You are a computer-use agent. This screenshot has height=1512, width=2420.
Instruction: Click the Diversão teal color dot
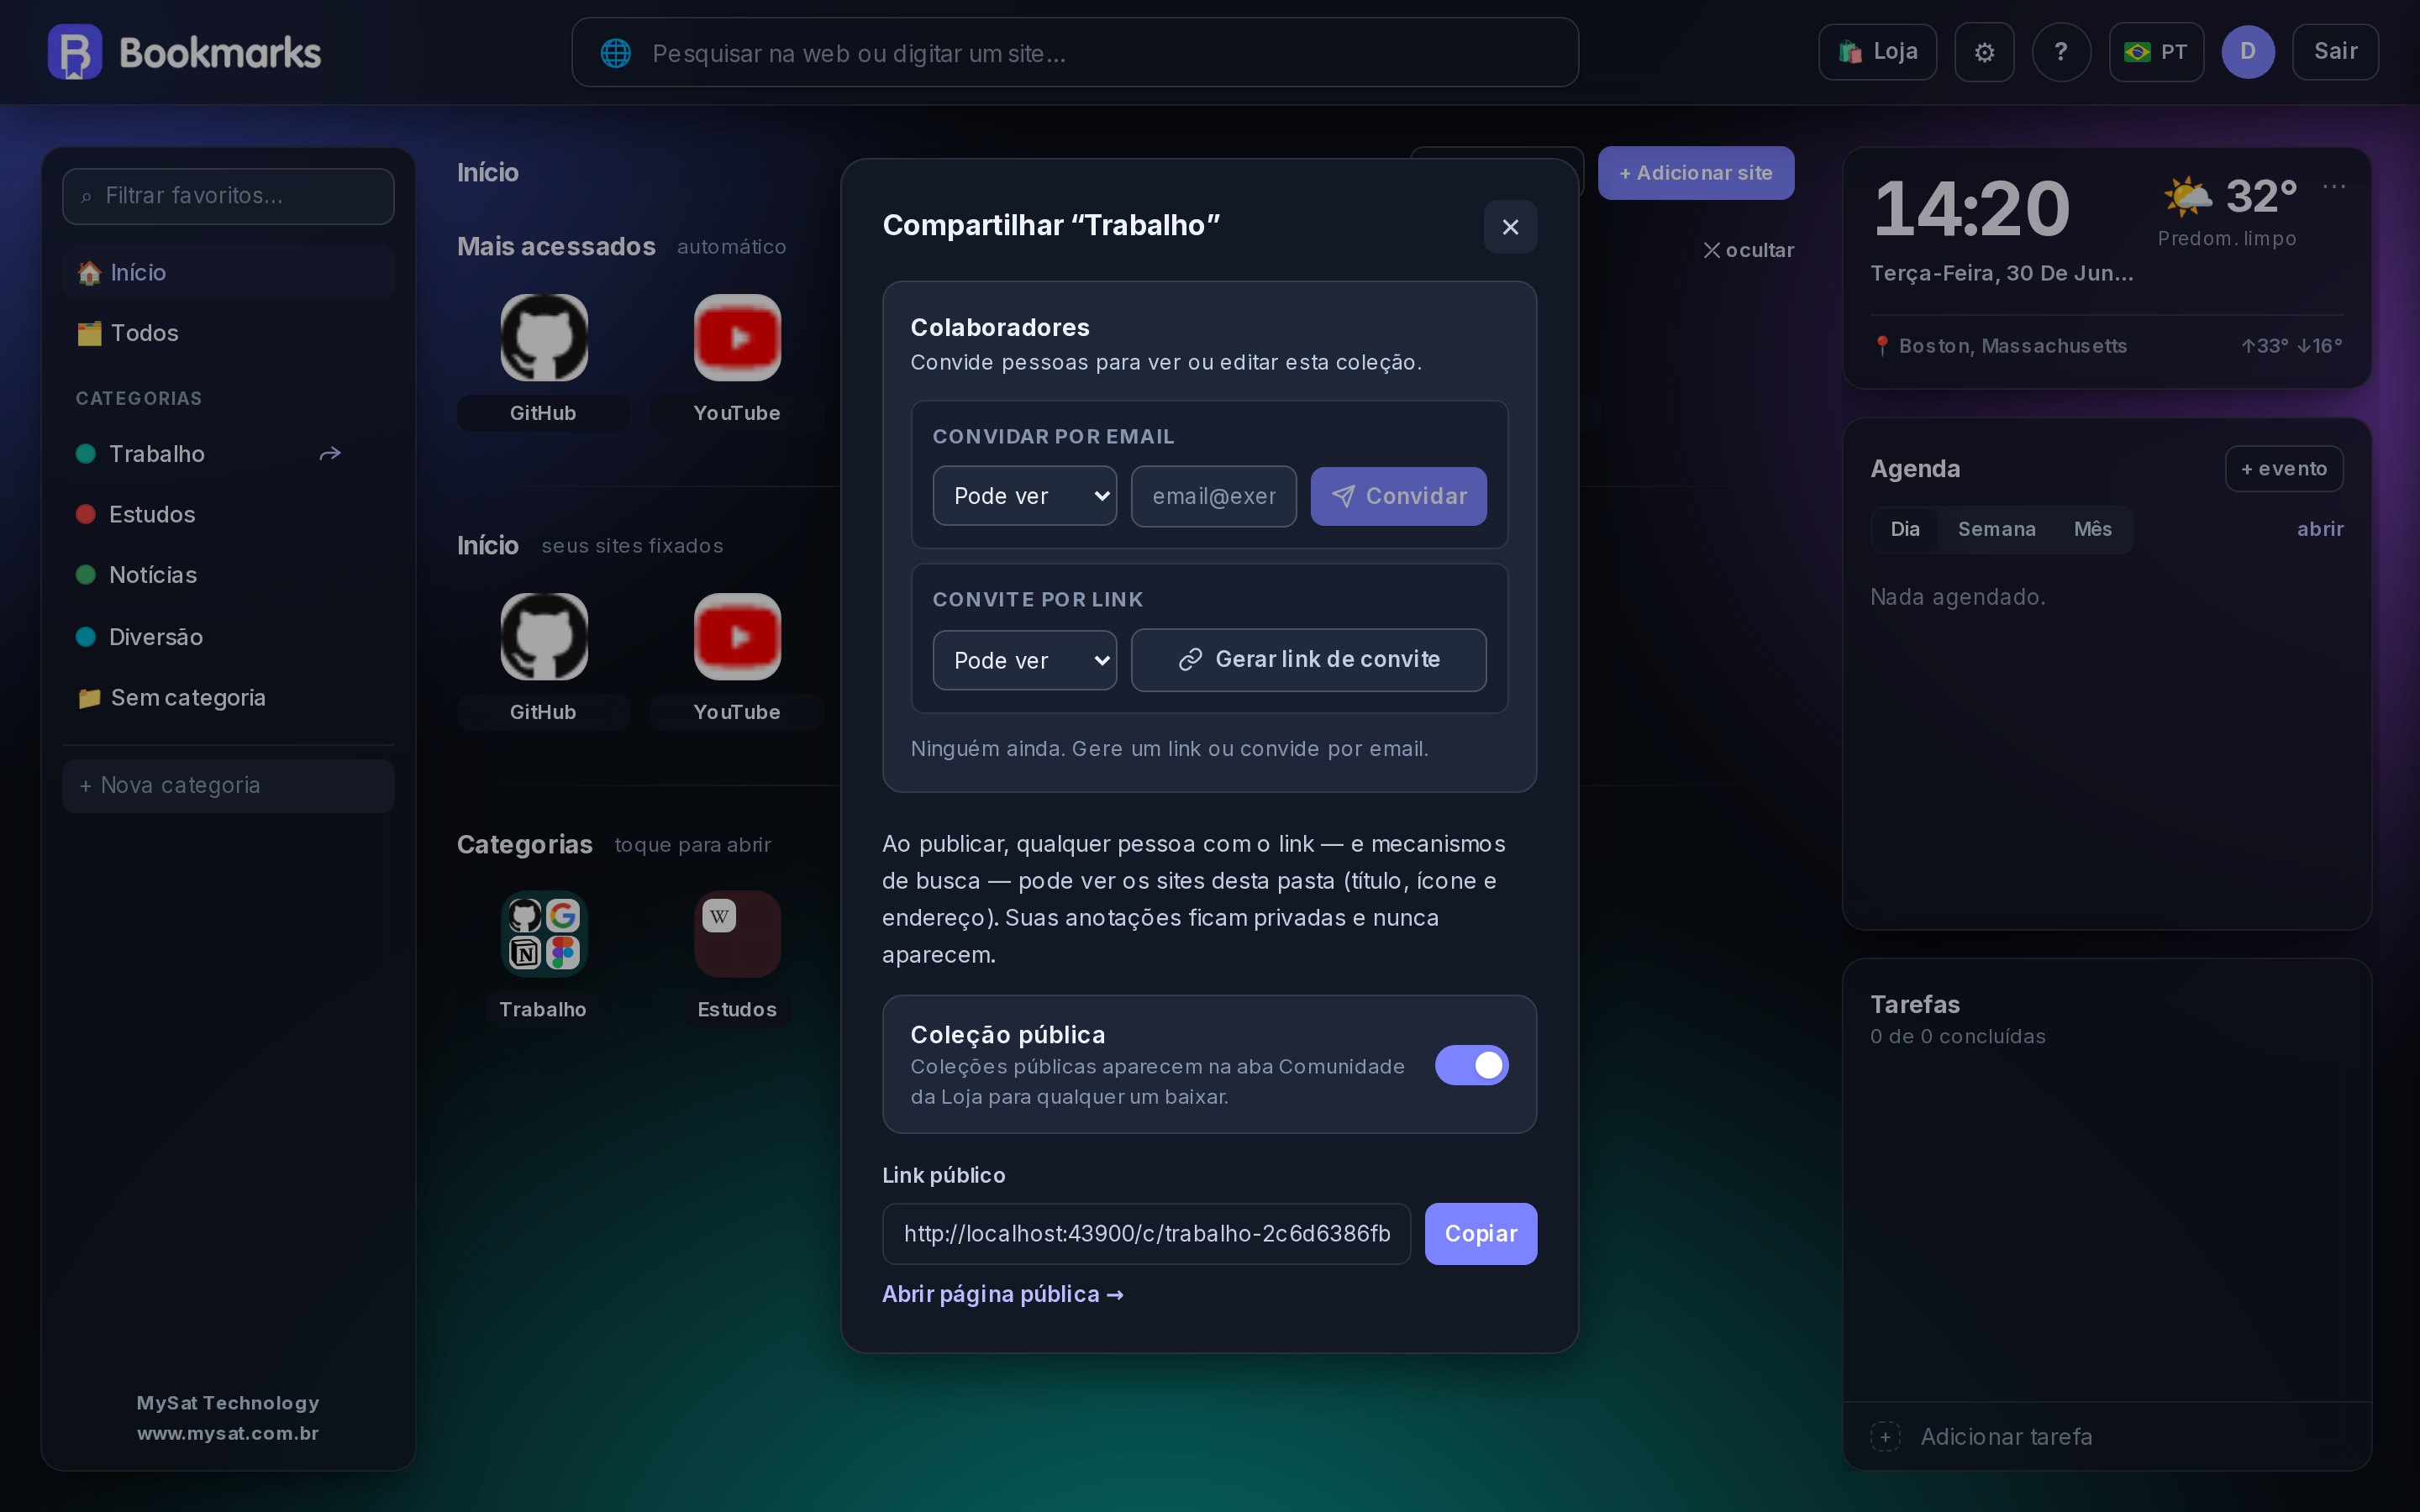coord(86,637)
